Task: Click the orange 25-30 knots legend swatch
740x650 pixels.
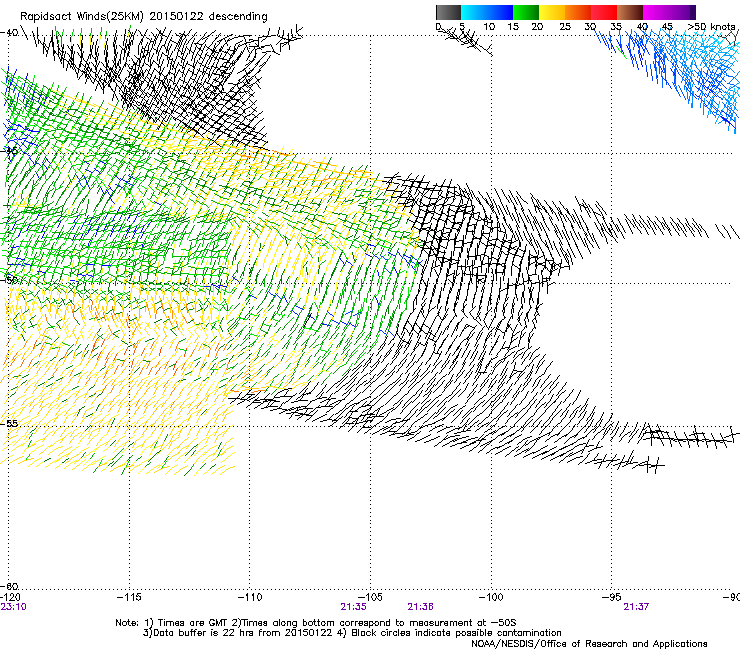Action: [578, 12]
